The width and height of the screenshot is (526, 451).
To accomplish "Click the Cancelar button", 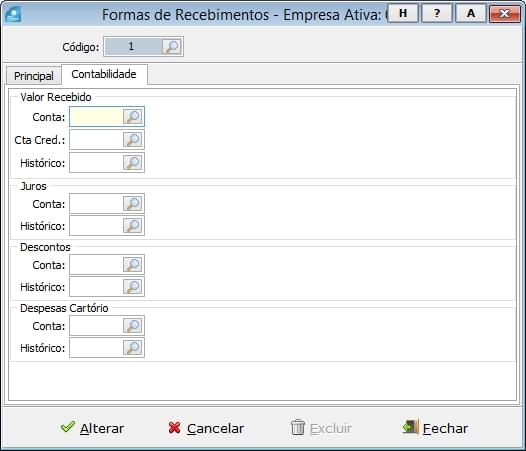I will pos(206,428).
